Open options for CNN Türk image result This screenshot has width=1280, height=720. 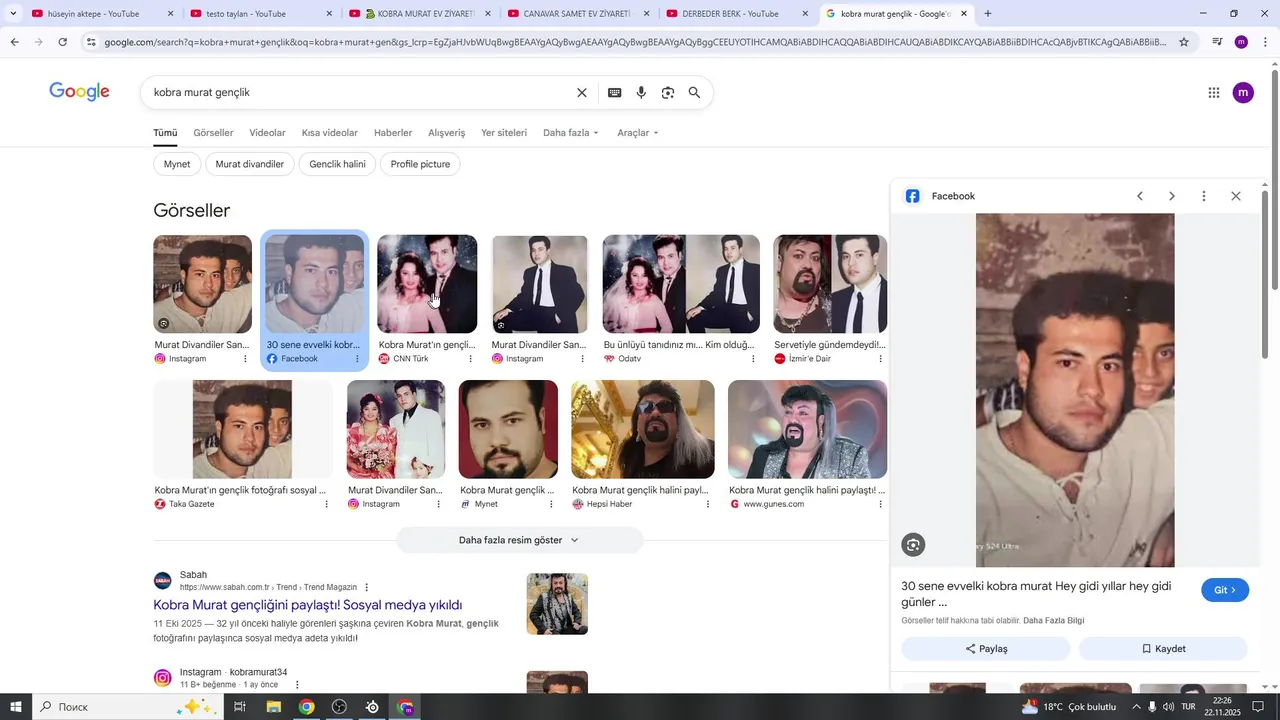(470, 359)
